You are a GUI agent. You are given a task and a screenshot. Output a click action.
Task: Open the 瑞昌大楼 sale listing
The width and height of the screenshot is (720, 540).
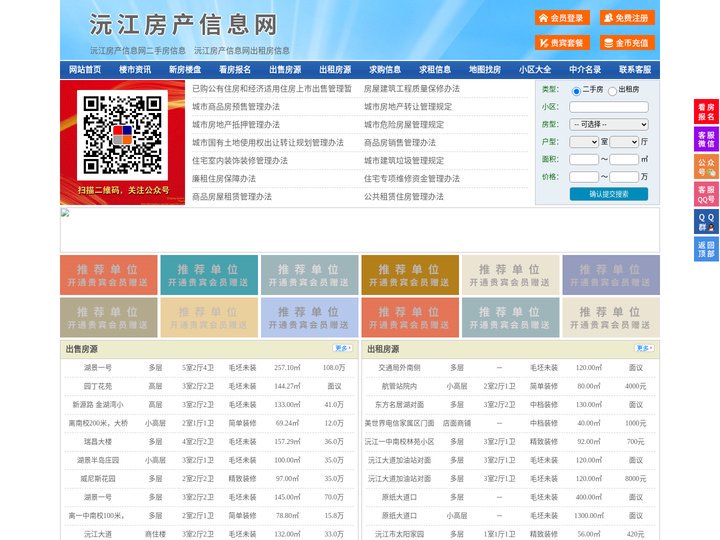click(98, 441)
